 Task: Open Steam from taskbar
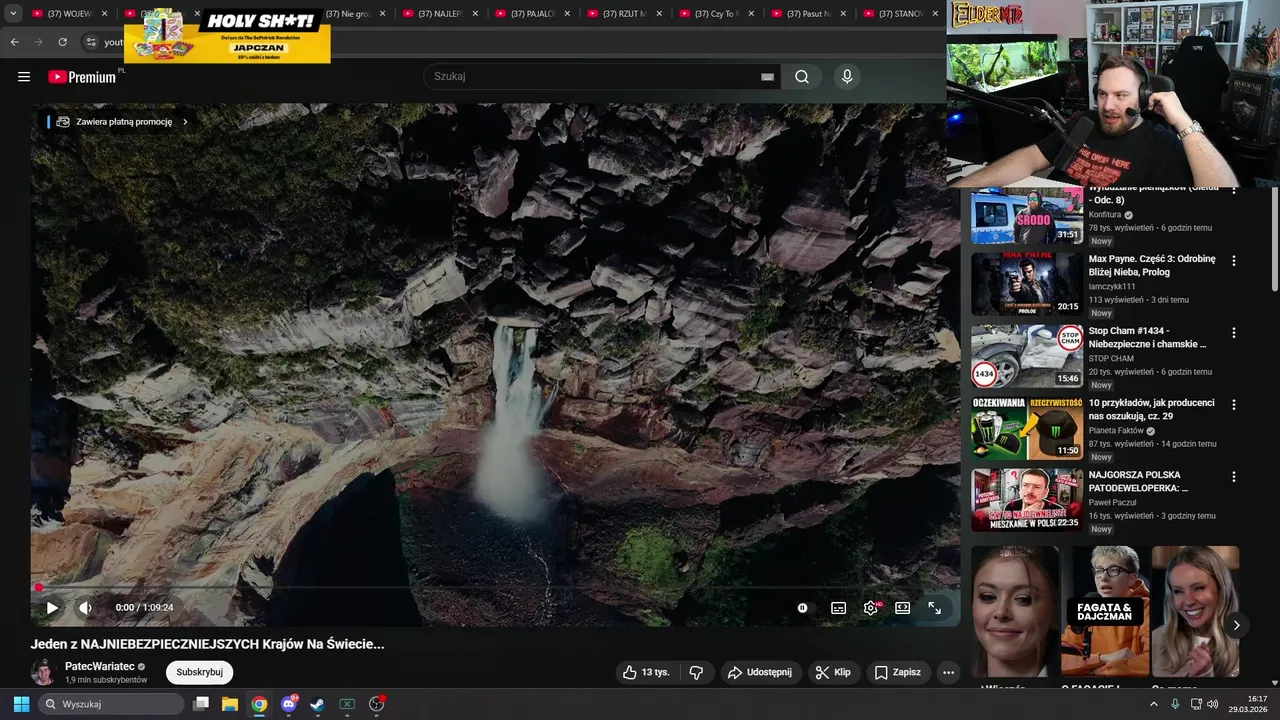point(317,704)
